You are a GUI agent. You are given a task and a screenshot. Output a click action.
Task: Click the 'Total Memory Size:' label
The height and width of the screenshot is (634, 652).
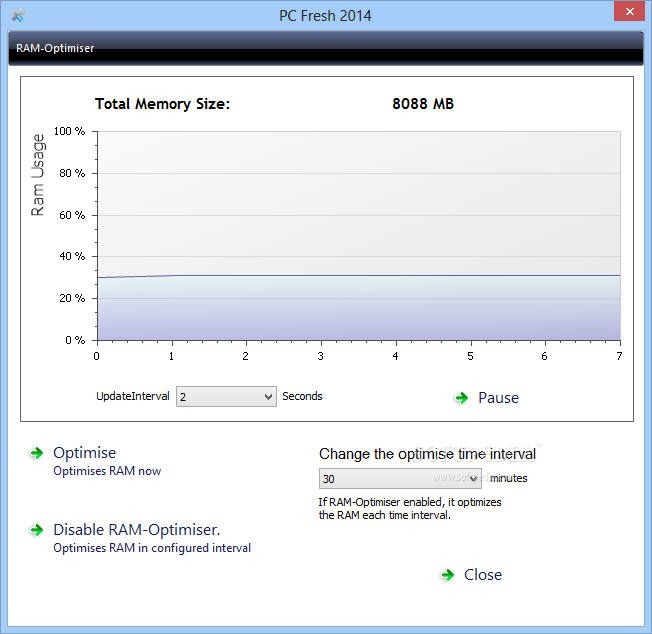(162, 104)
